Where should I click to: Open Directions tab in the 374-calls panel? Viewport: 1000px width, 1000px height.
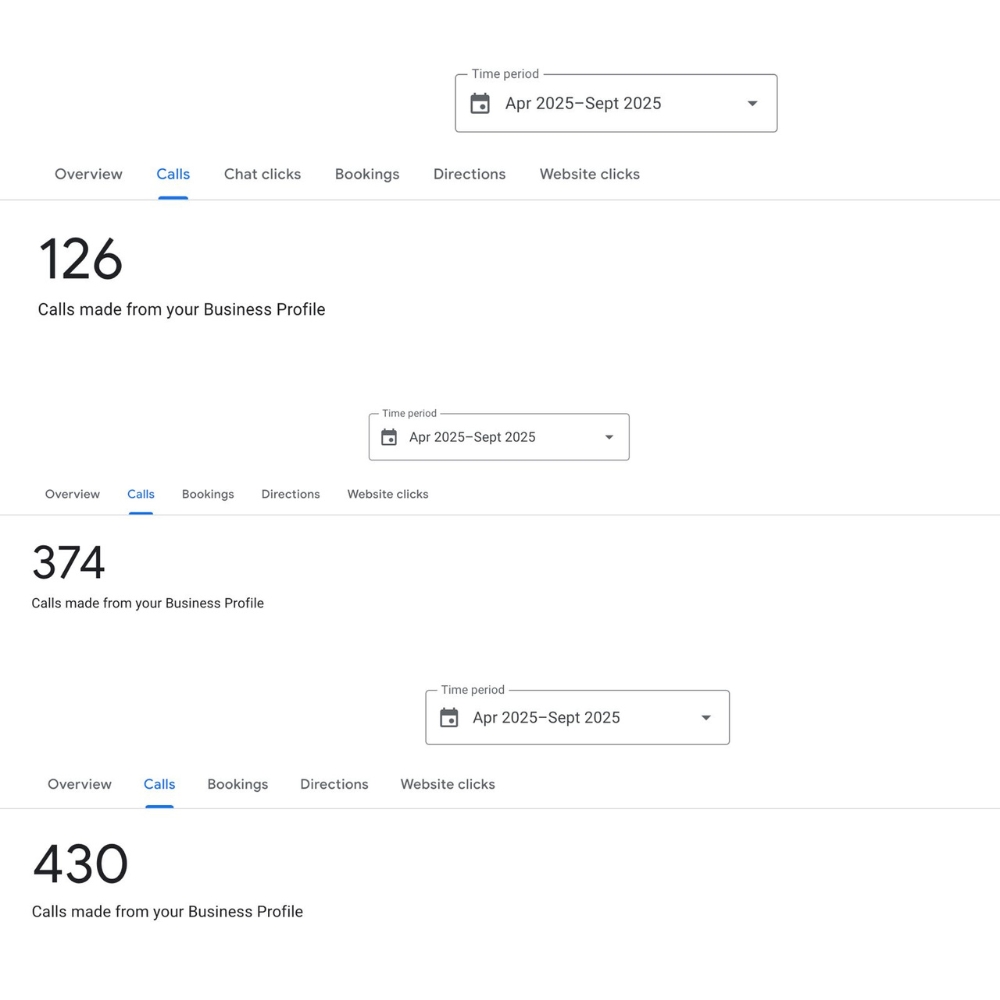pos(291,494)
